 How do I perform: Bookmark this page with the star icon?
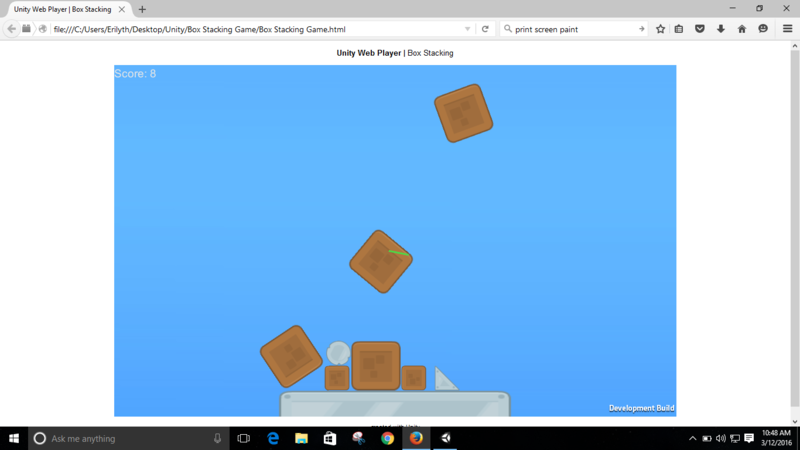click(660, 29)
